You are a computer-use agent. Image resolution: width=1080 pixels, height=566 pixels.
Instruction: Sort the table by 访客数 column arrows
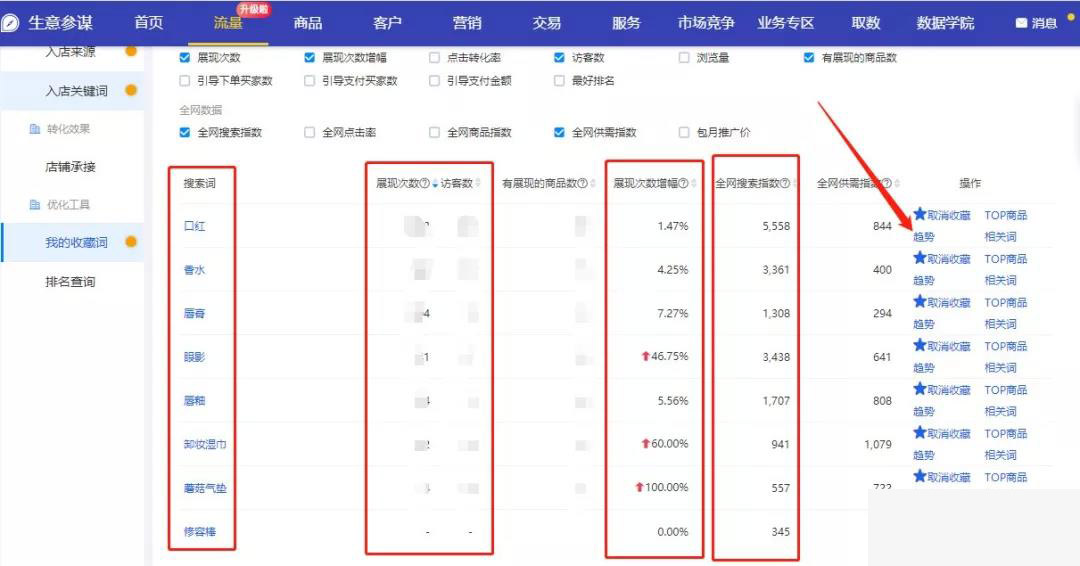[478, 184]
